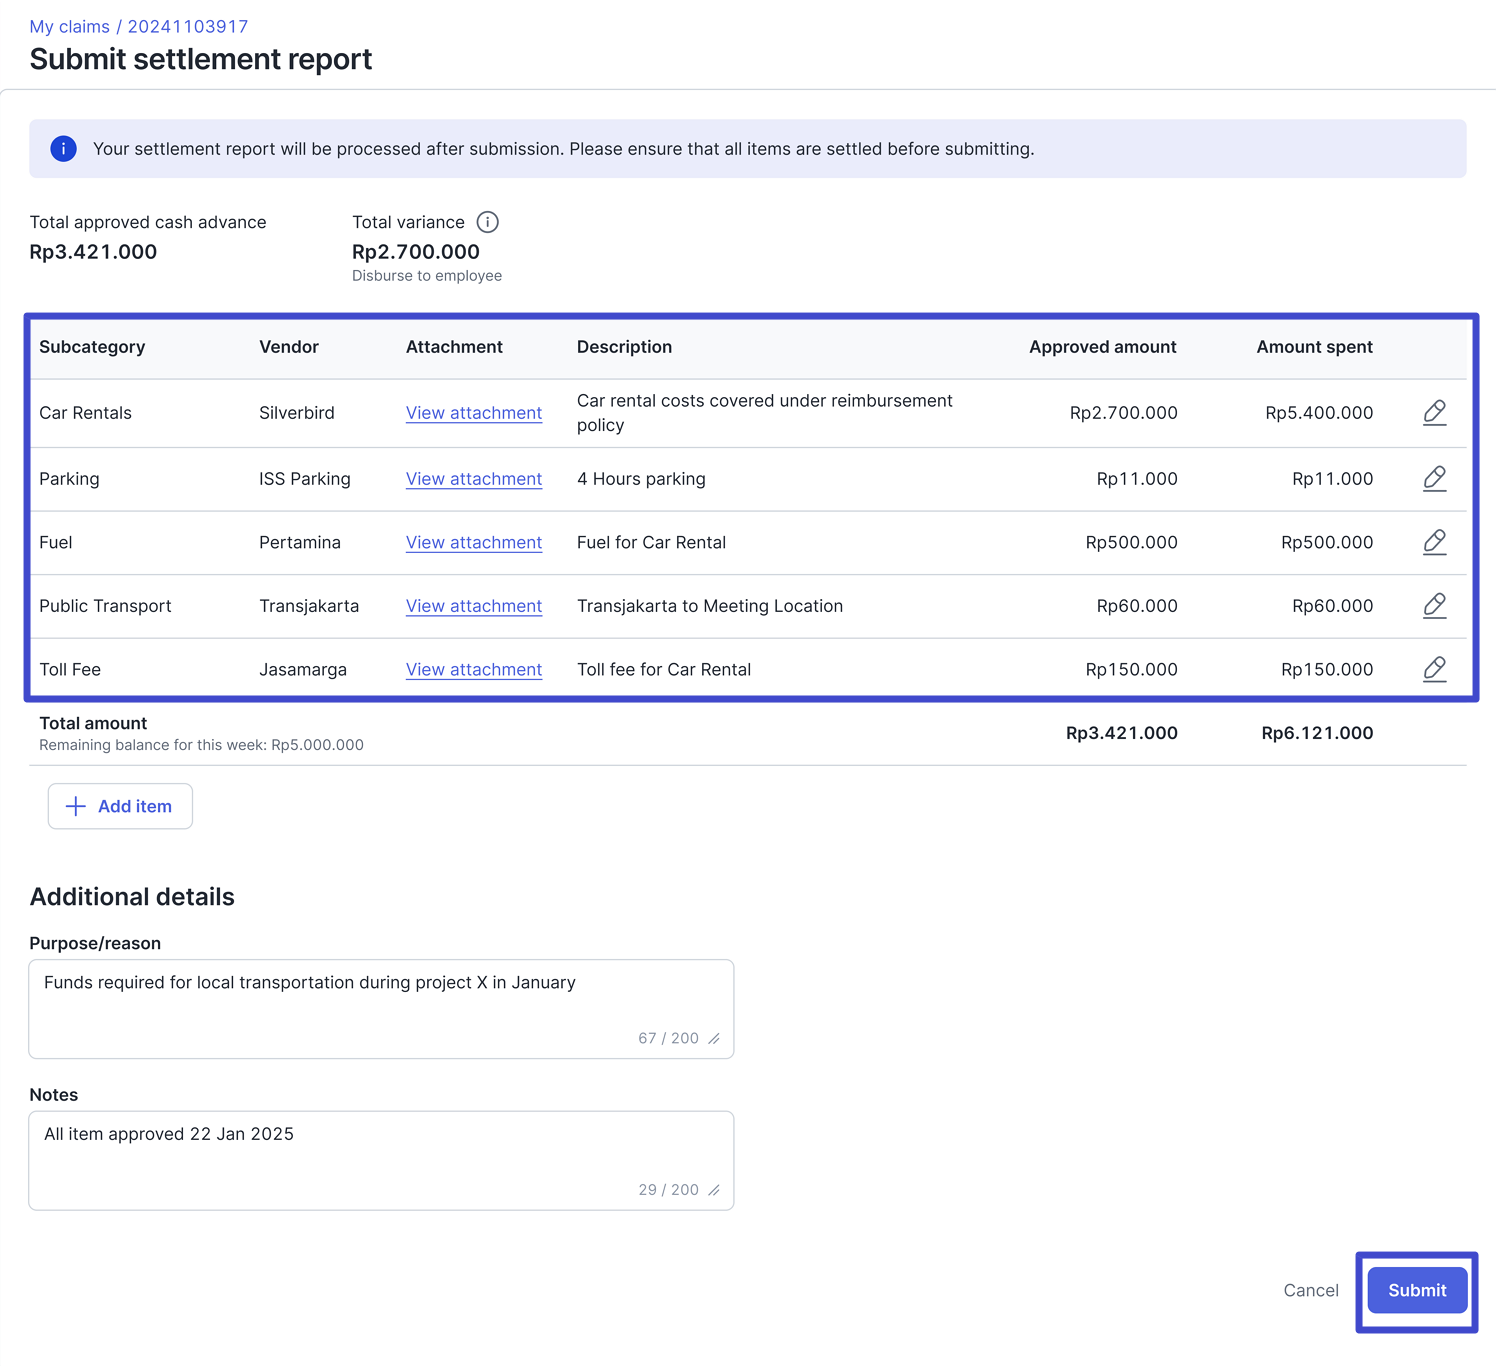Open edit for Public Transport row
This screenshot has height=1366, width=1496.
point(1434,606)
